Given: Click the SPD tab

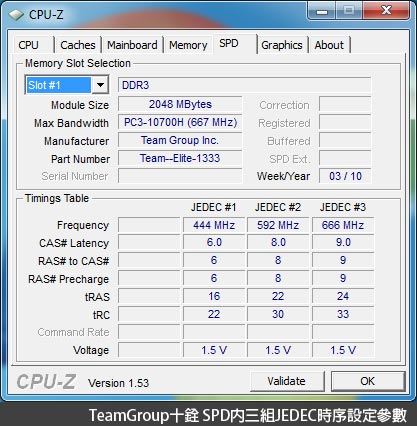Looking at the screenshot, I should coord(235,43).
